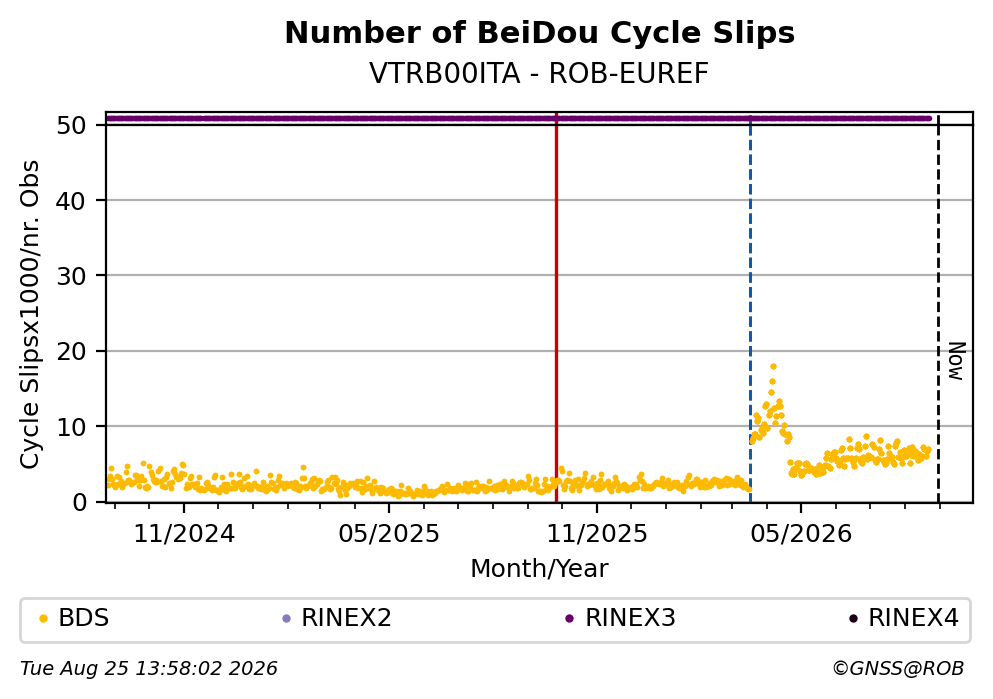
Task: Click the rotated Now label
Action: [956, 362]
